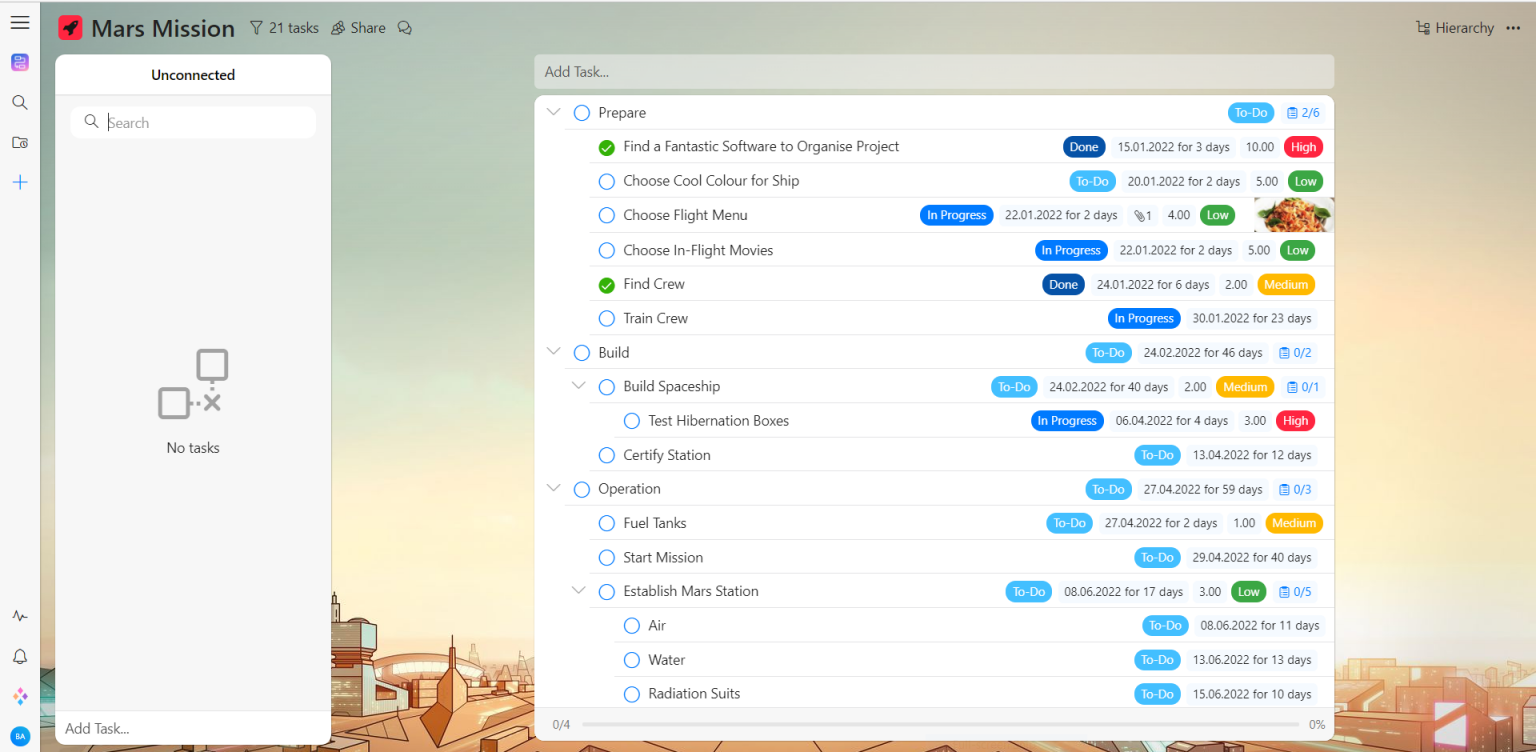This screenshot has width=1536, height=752.
Task: Click the search magnifier icon in sidebar
Action: click(x=19, y=102)
